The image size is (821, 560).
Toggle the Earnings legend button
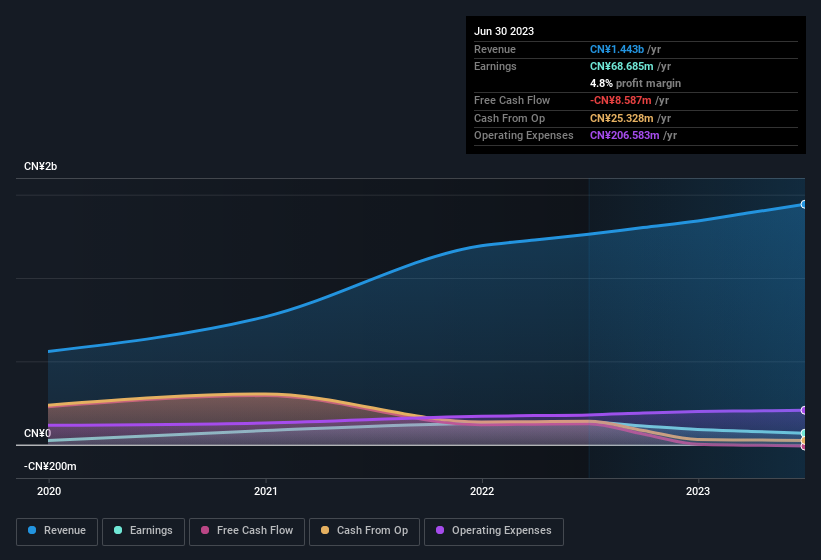click(x=143, y=531)
